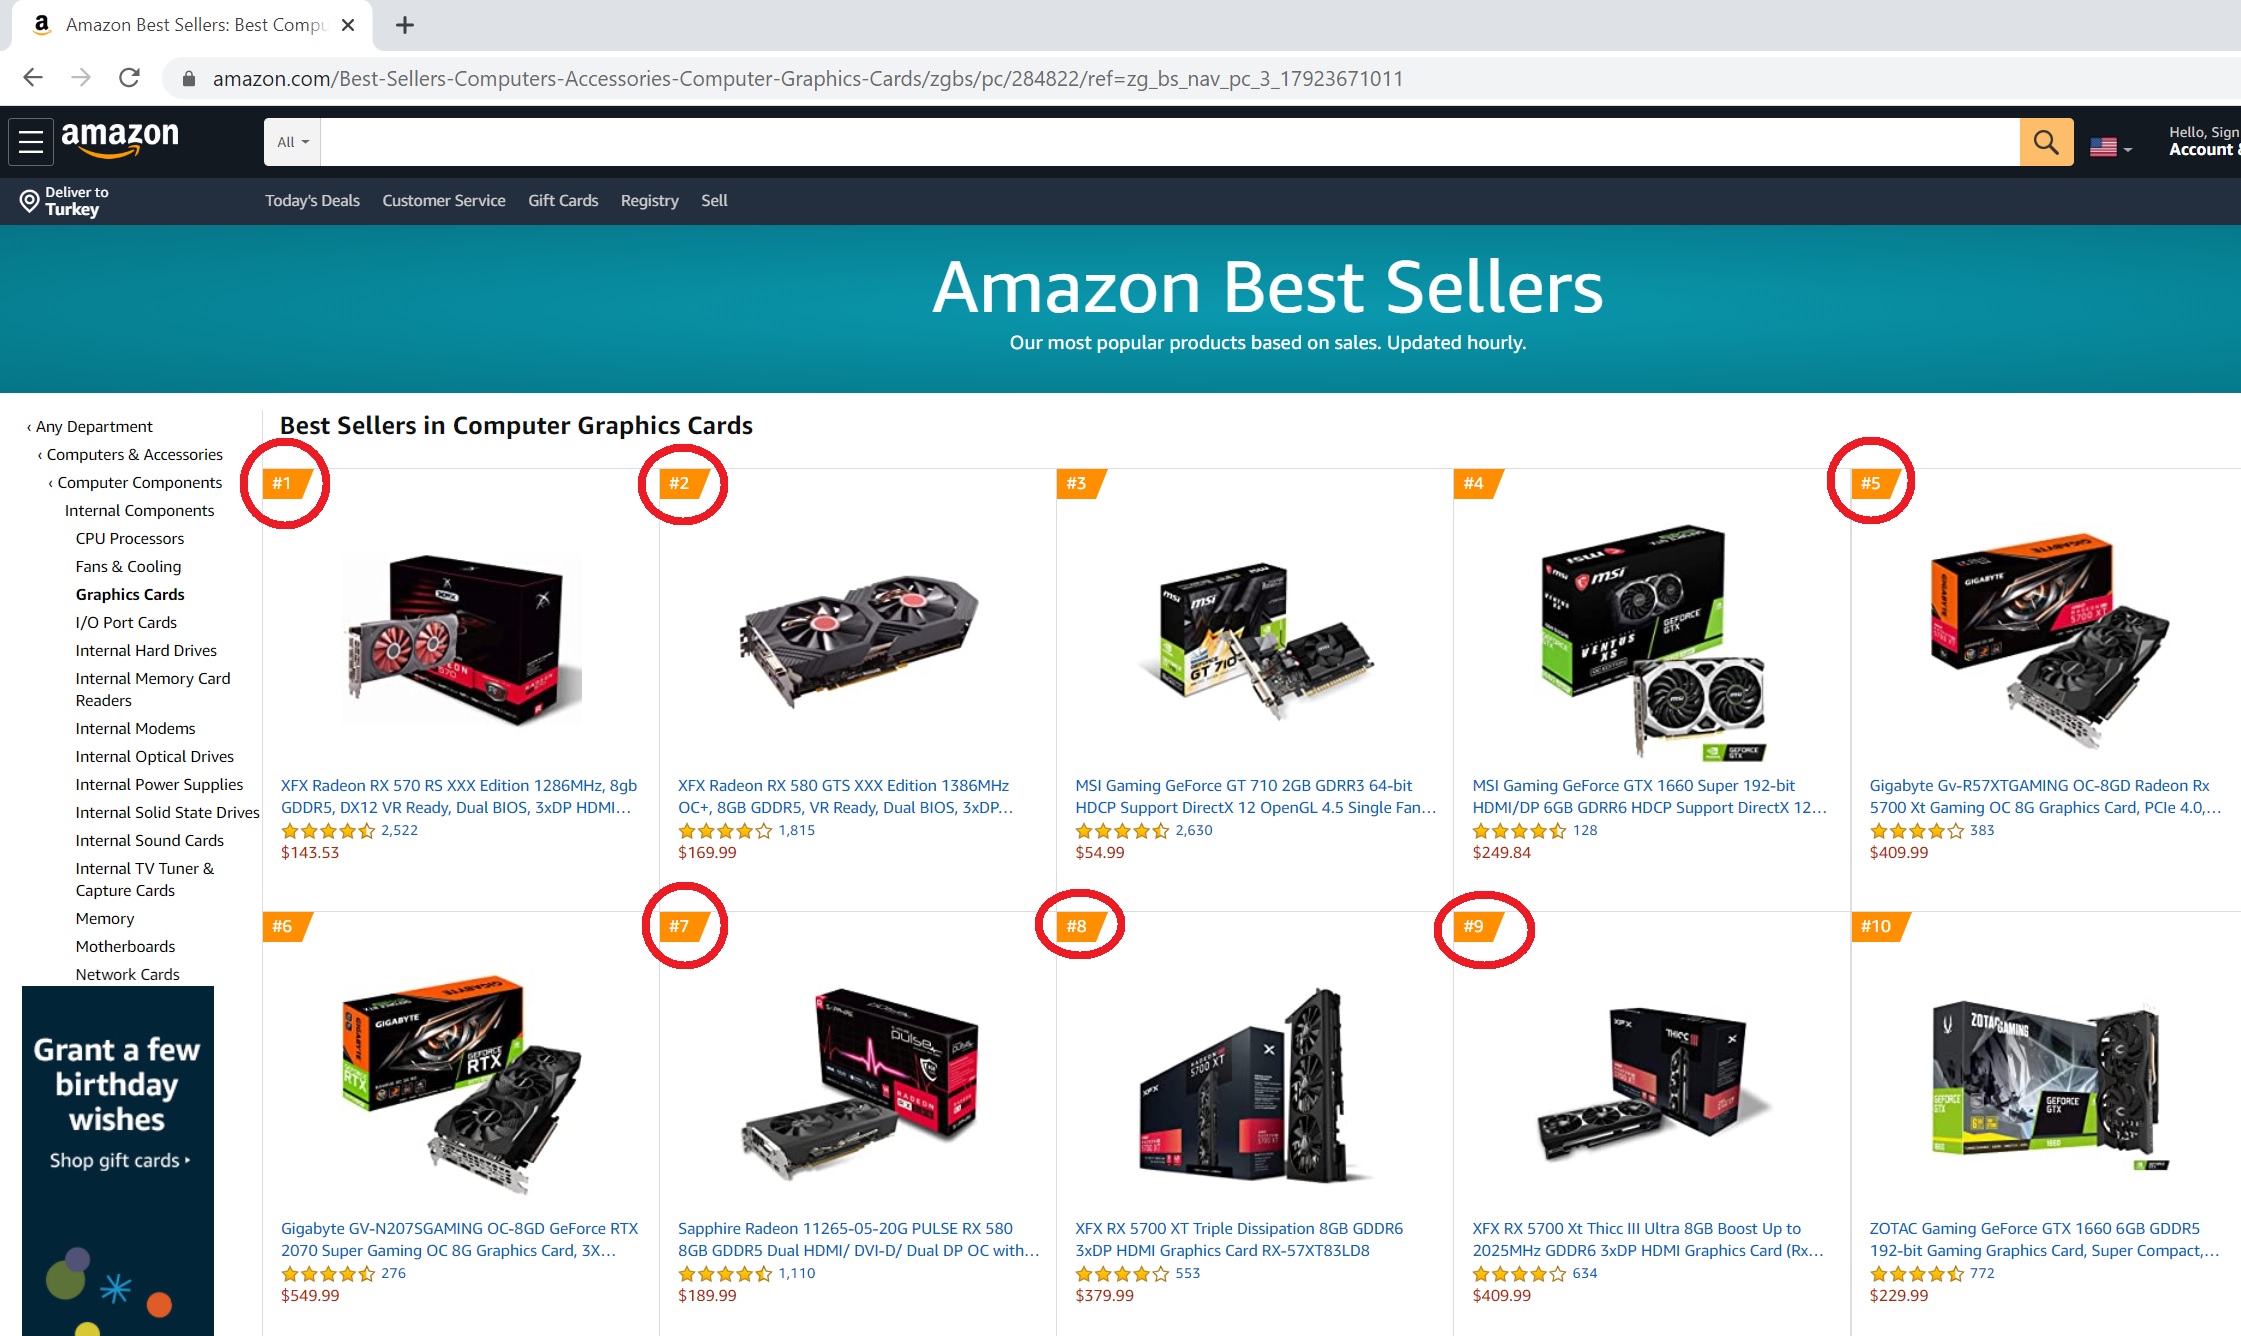
Task: Click the Amazon search input field
Action: pos(1170,142)
